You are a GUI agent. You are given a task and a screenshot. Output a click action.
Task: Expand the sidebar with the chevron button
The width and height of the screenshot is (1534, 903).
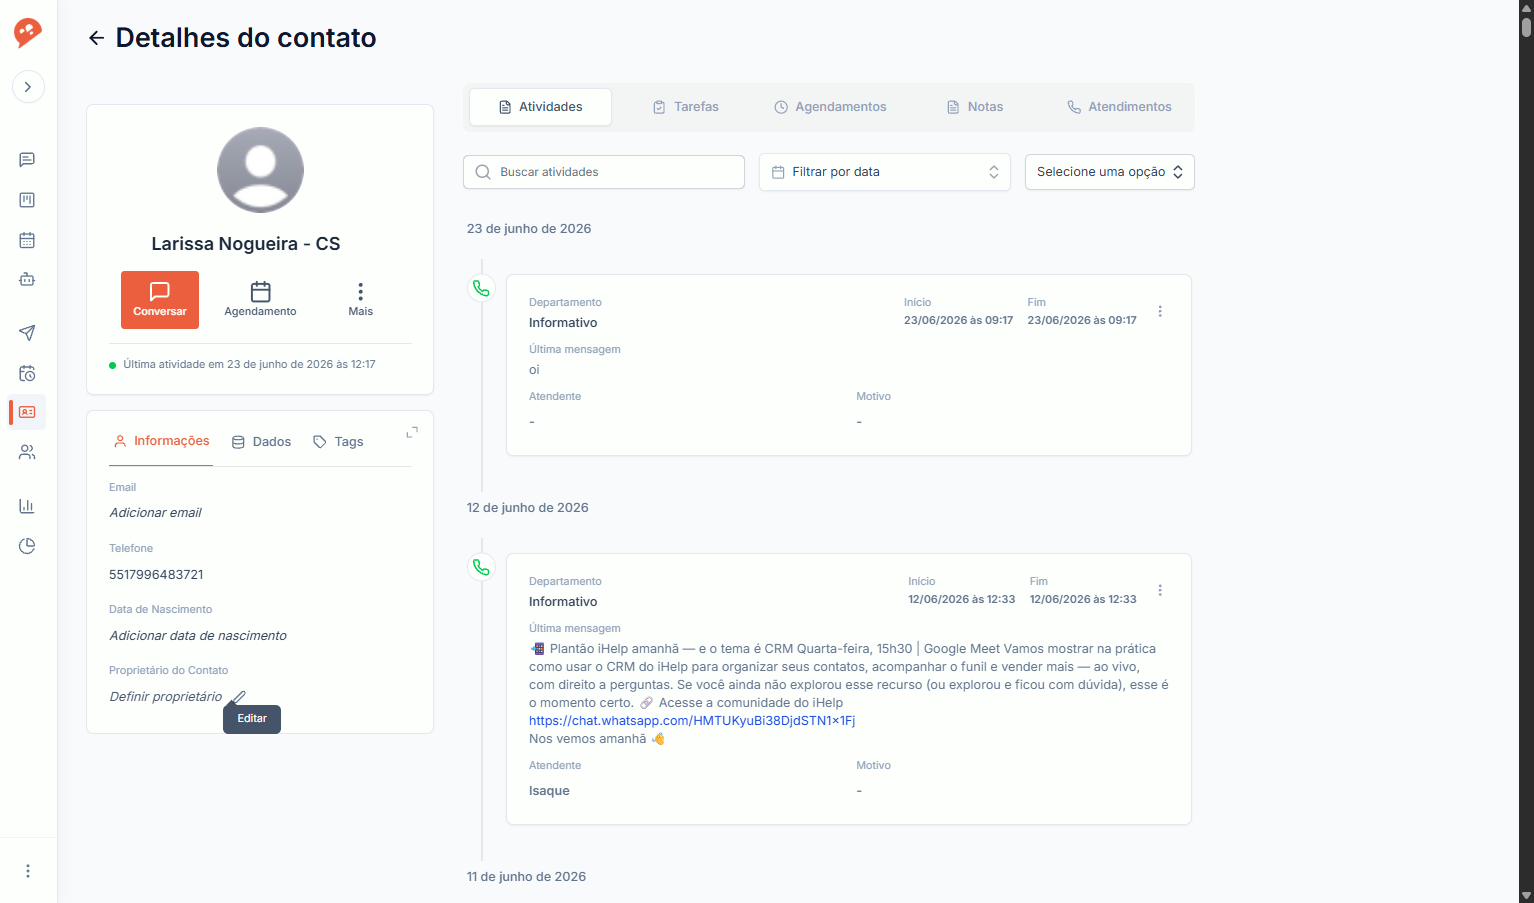point(28,87)
